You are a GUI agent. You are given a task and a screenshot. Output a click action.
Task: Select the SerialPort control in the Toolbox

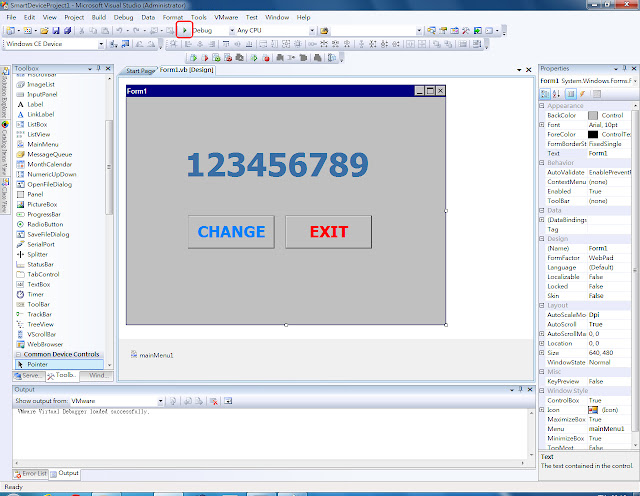(x=35, y=244)
